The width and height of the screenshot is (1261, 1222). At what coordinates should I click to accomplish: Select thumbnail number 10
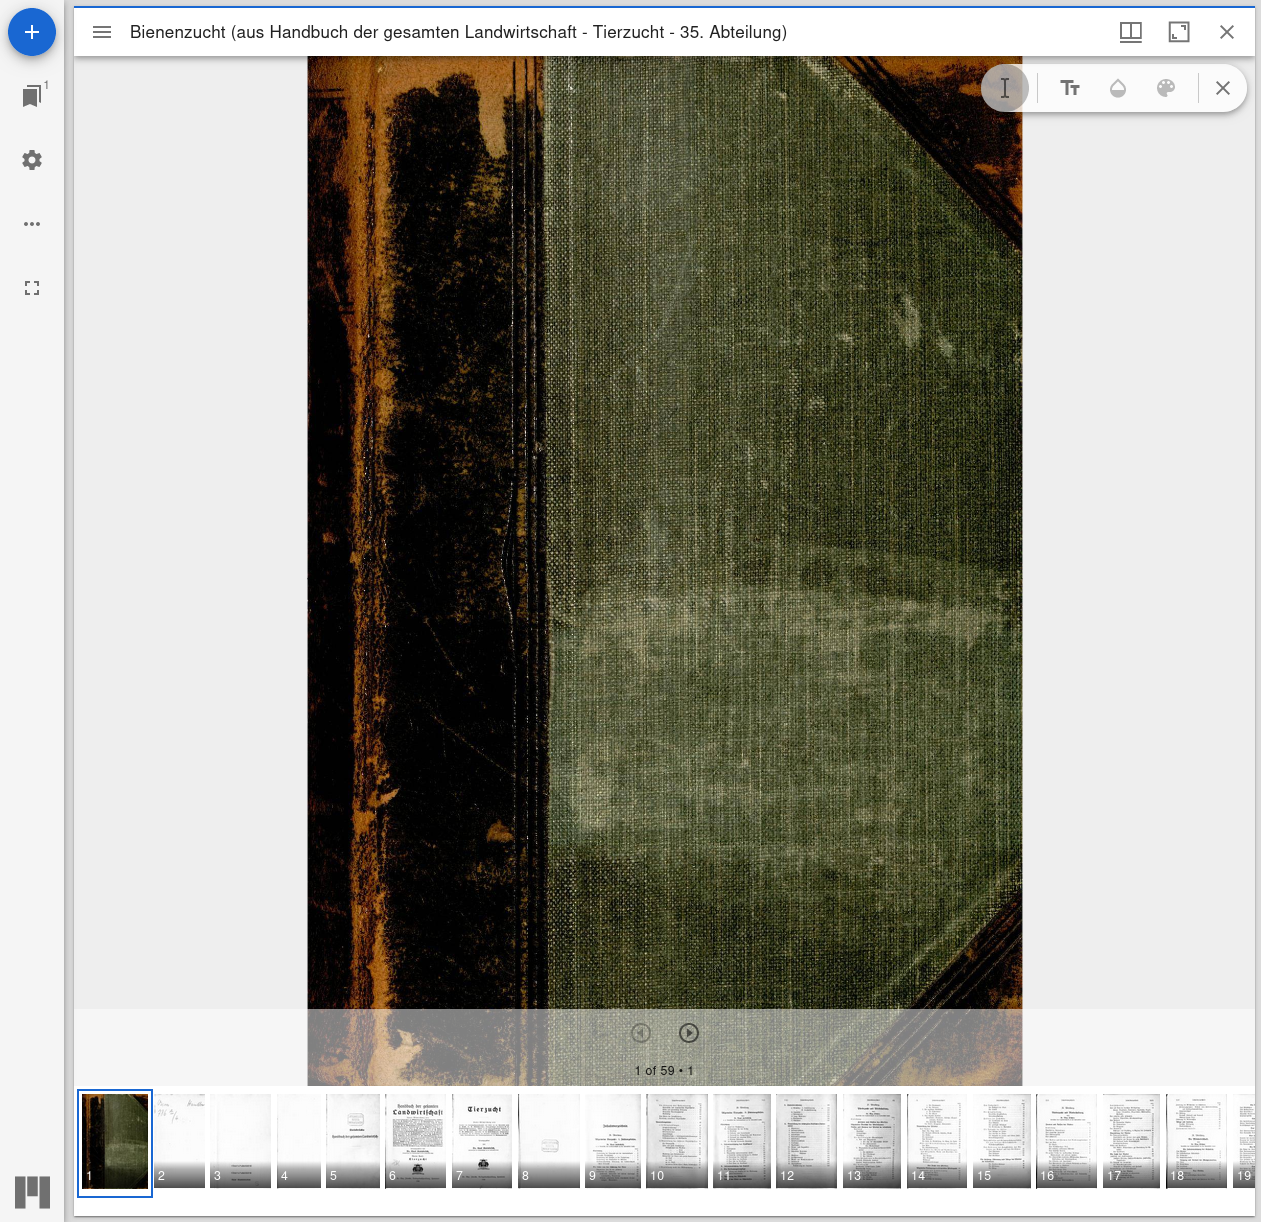point(677,1141)
